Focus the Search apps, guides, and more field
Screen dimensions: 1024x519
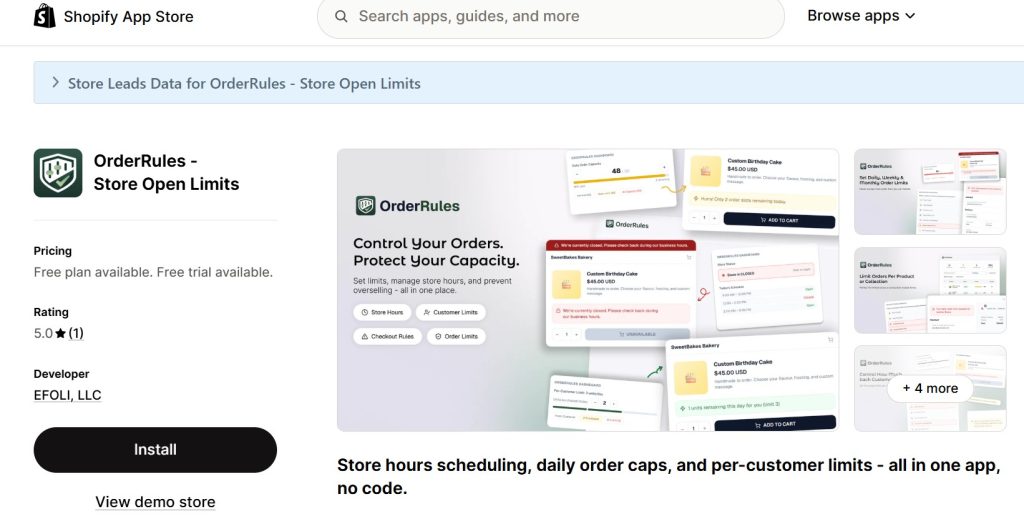click(551, 16)
